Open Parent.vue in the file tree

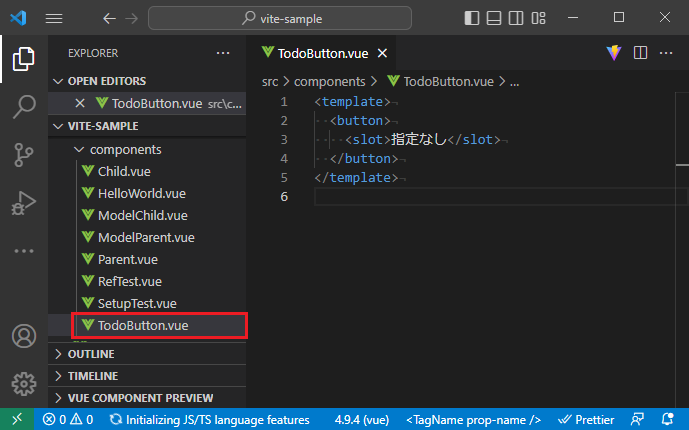click(x=147, y=259)
